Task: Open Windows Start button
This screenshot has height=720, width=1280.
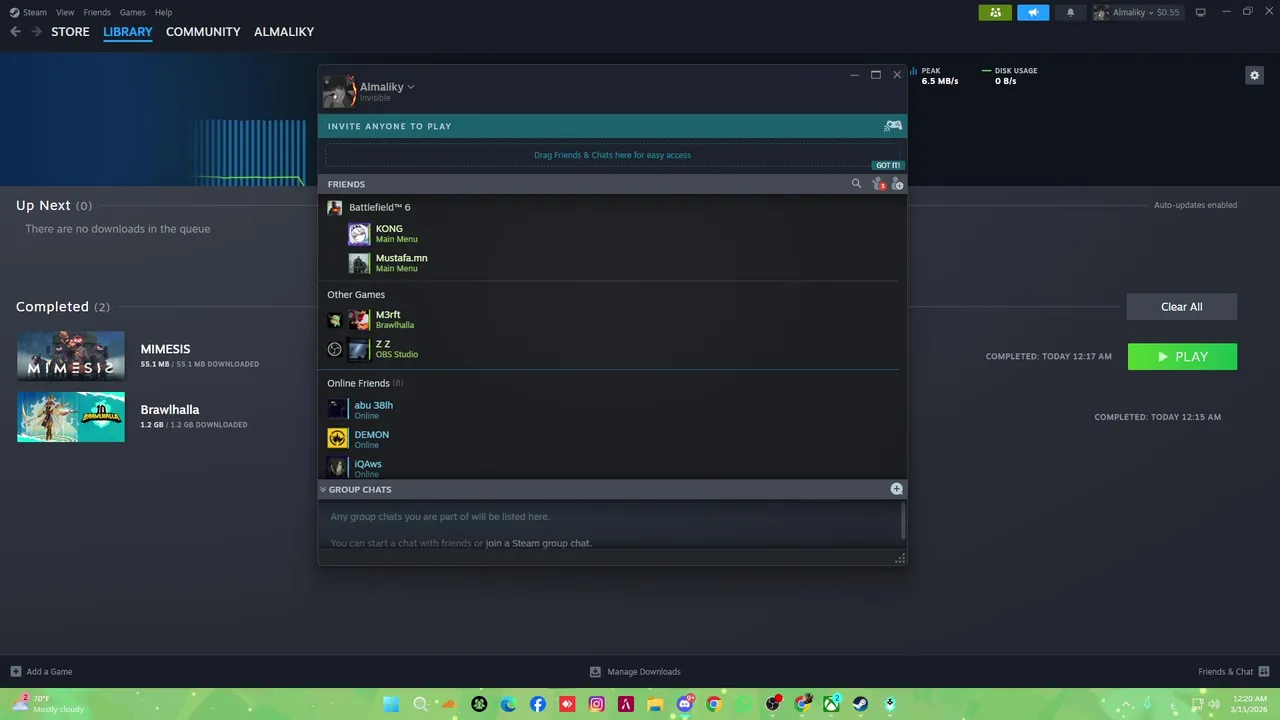Action: 391,704
